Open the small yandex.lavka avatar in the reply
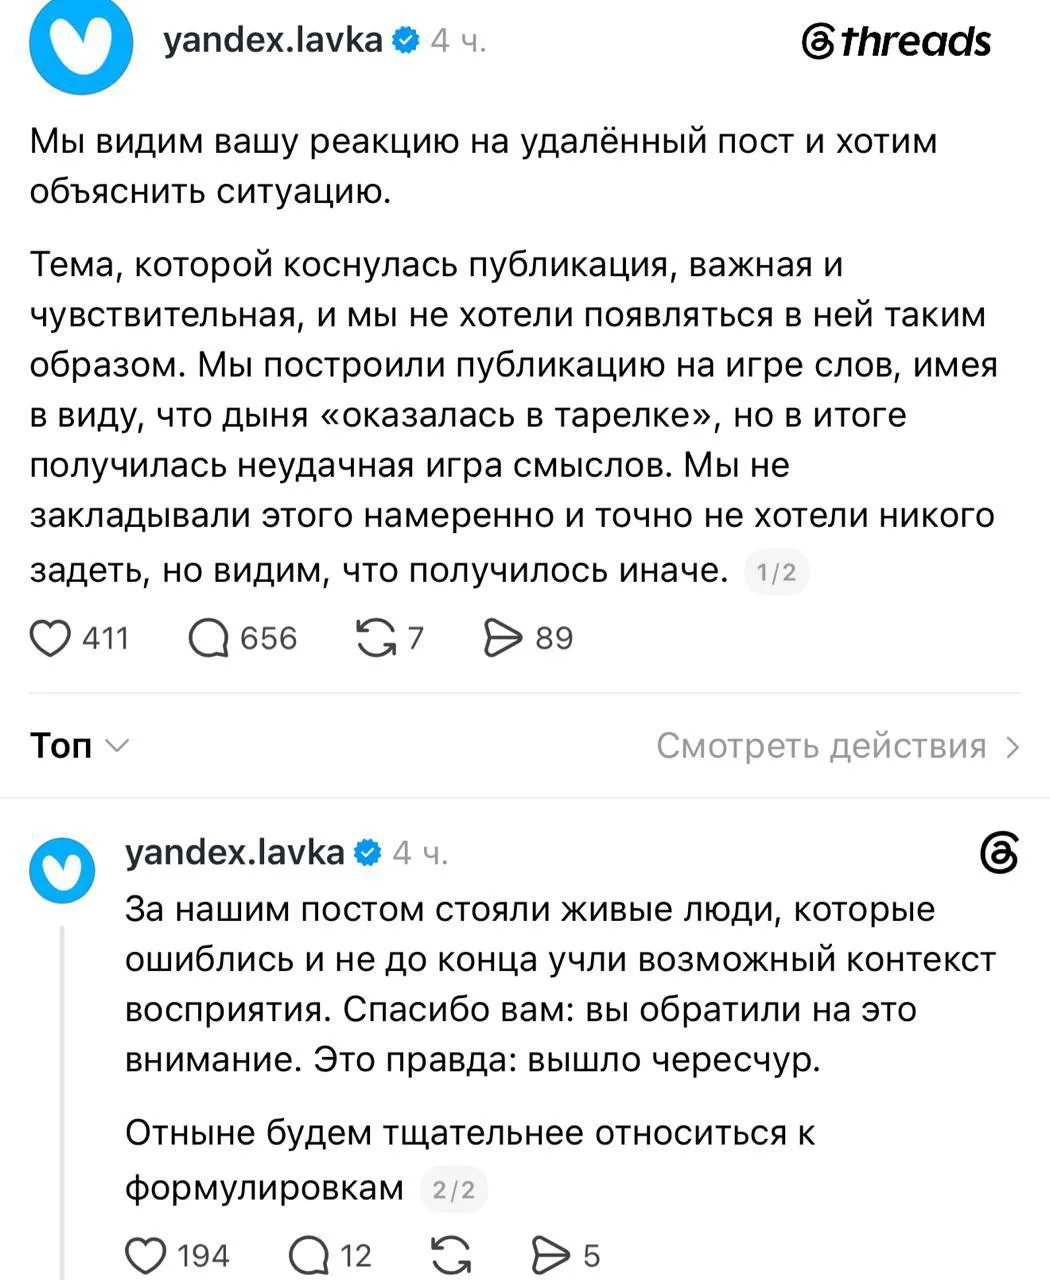The height and width of the screenshot is (1280, 1050). point(62,871)
